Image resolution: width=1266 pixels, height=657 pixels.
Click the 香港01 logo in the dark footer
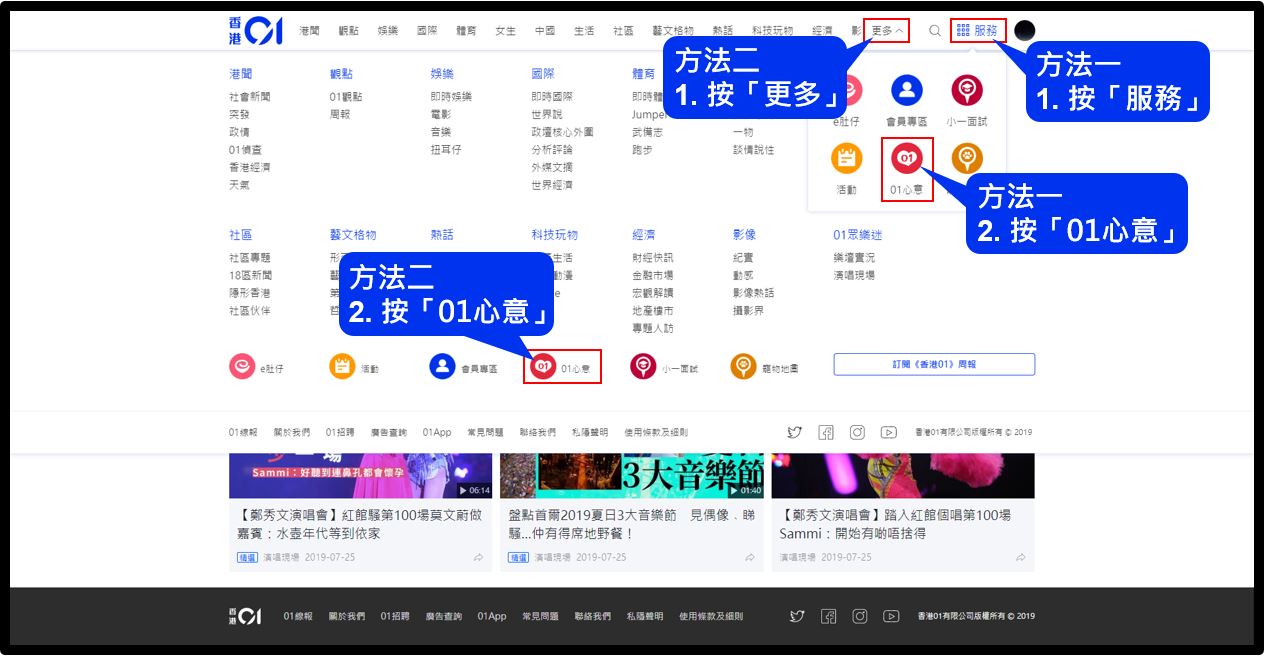pyautogui.click(x=244, y=616)
